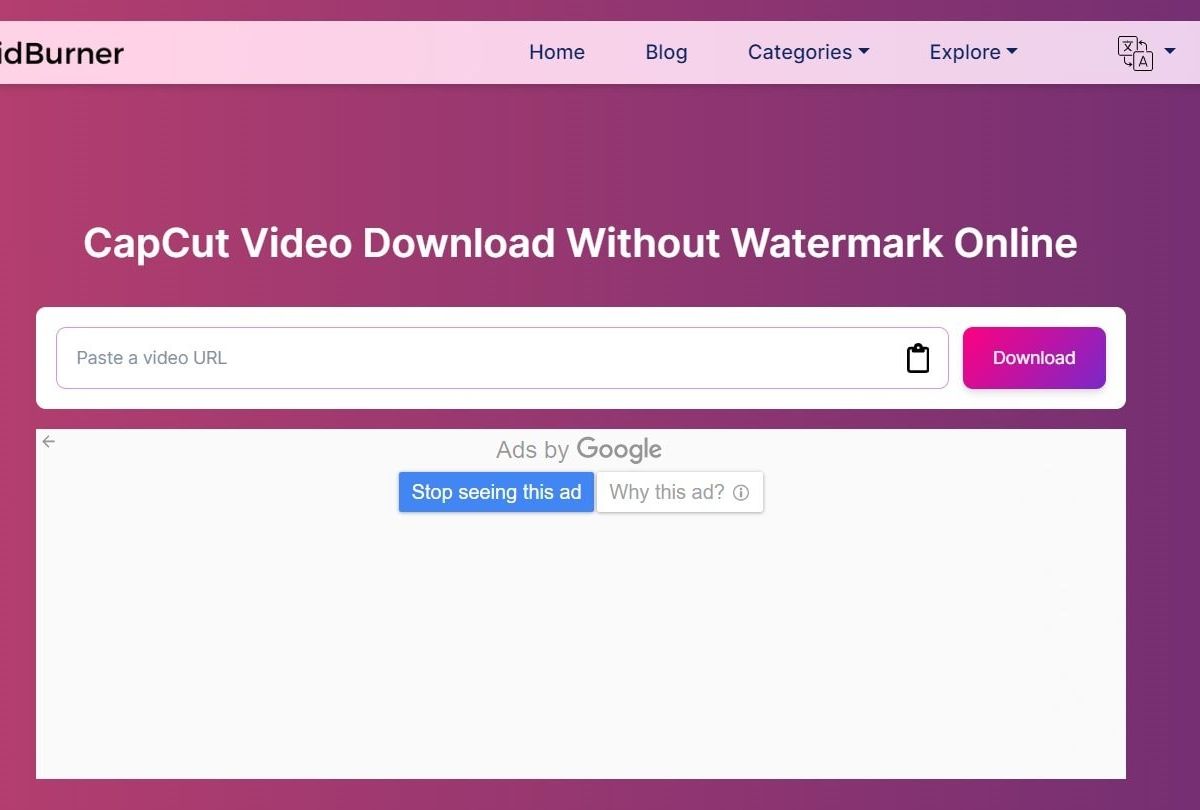Click the clipboard paste icon
Screen dimensions: 1200x810
pyautogui.click(x=918, y=358)
